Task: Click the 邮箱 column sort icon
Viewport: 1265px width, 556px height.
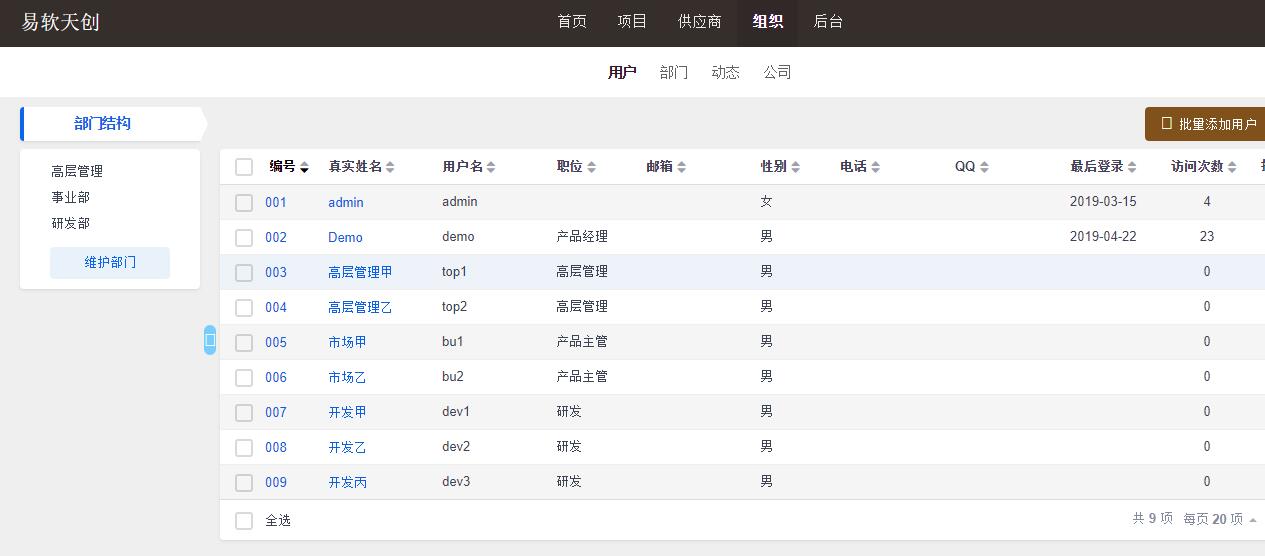Action: (681, 167)
